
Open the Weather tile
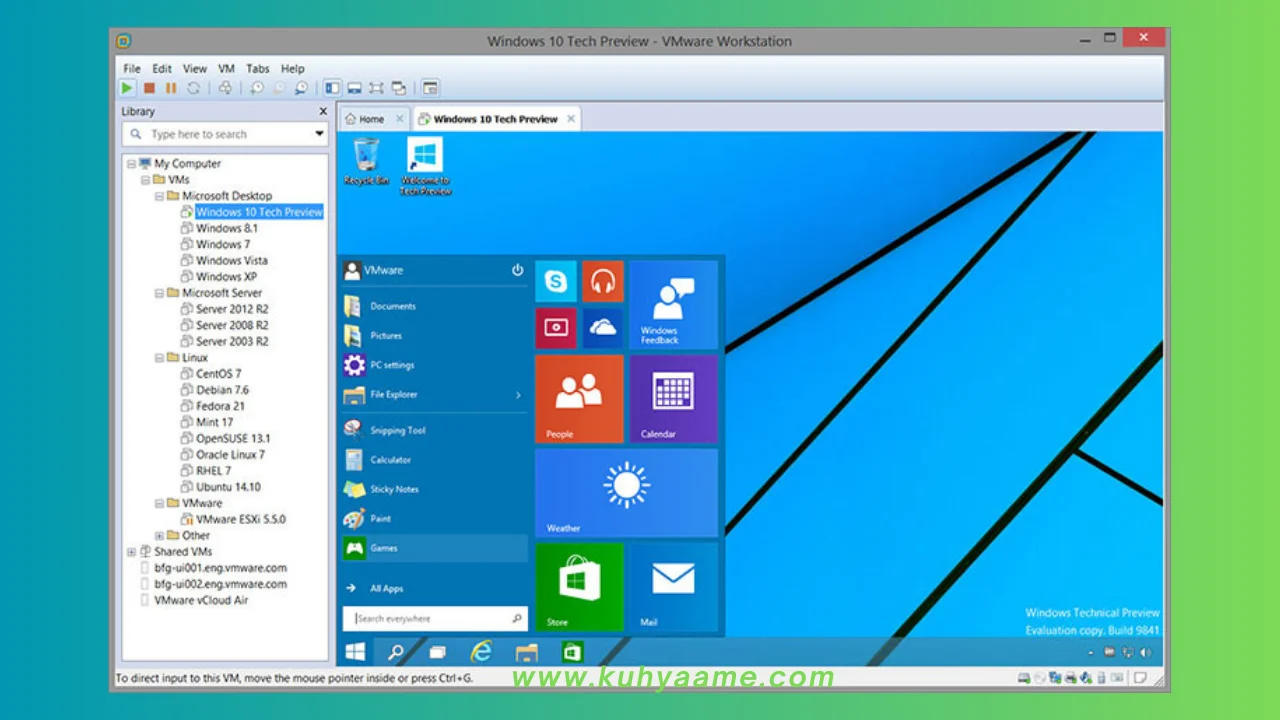point(626,493)
